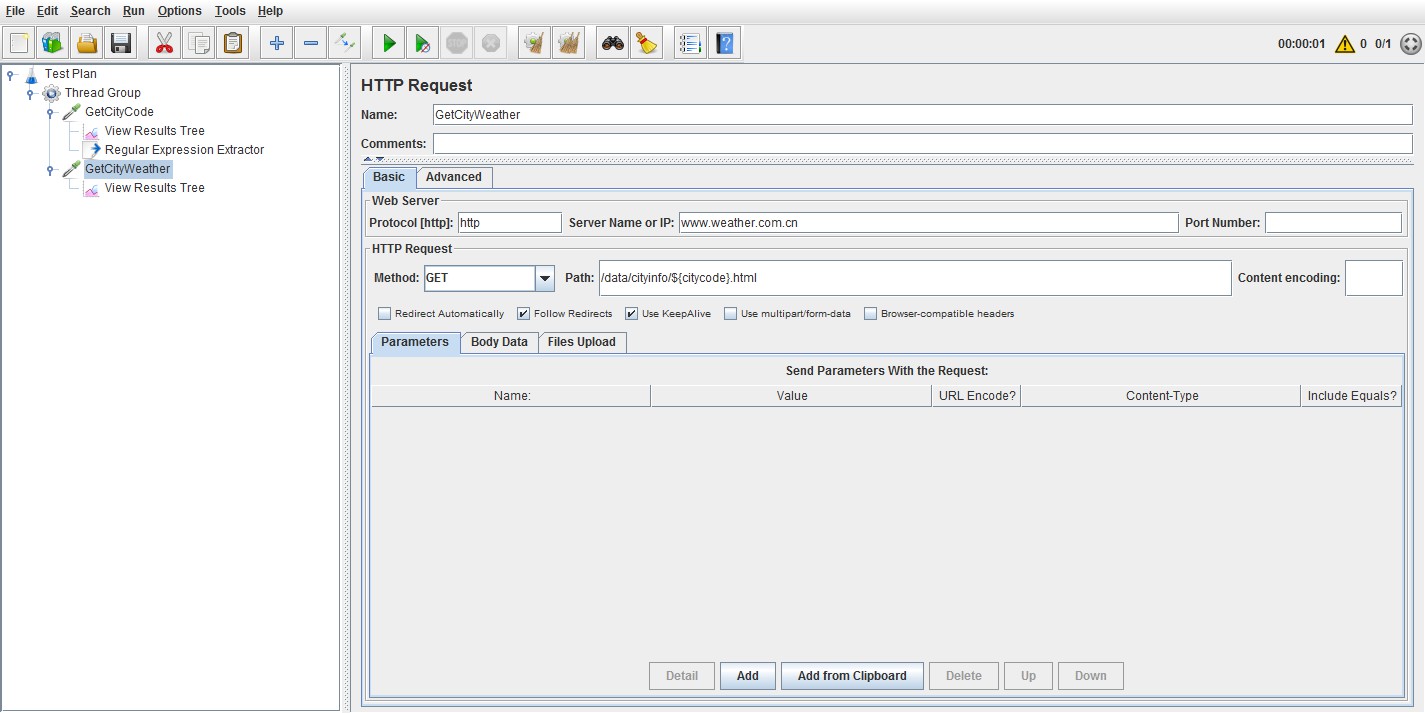Open the Help menu
This screenshot has width=1425, height=713.
270,11
